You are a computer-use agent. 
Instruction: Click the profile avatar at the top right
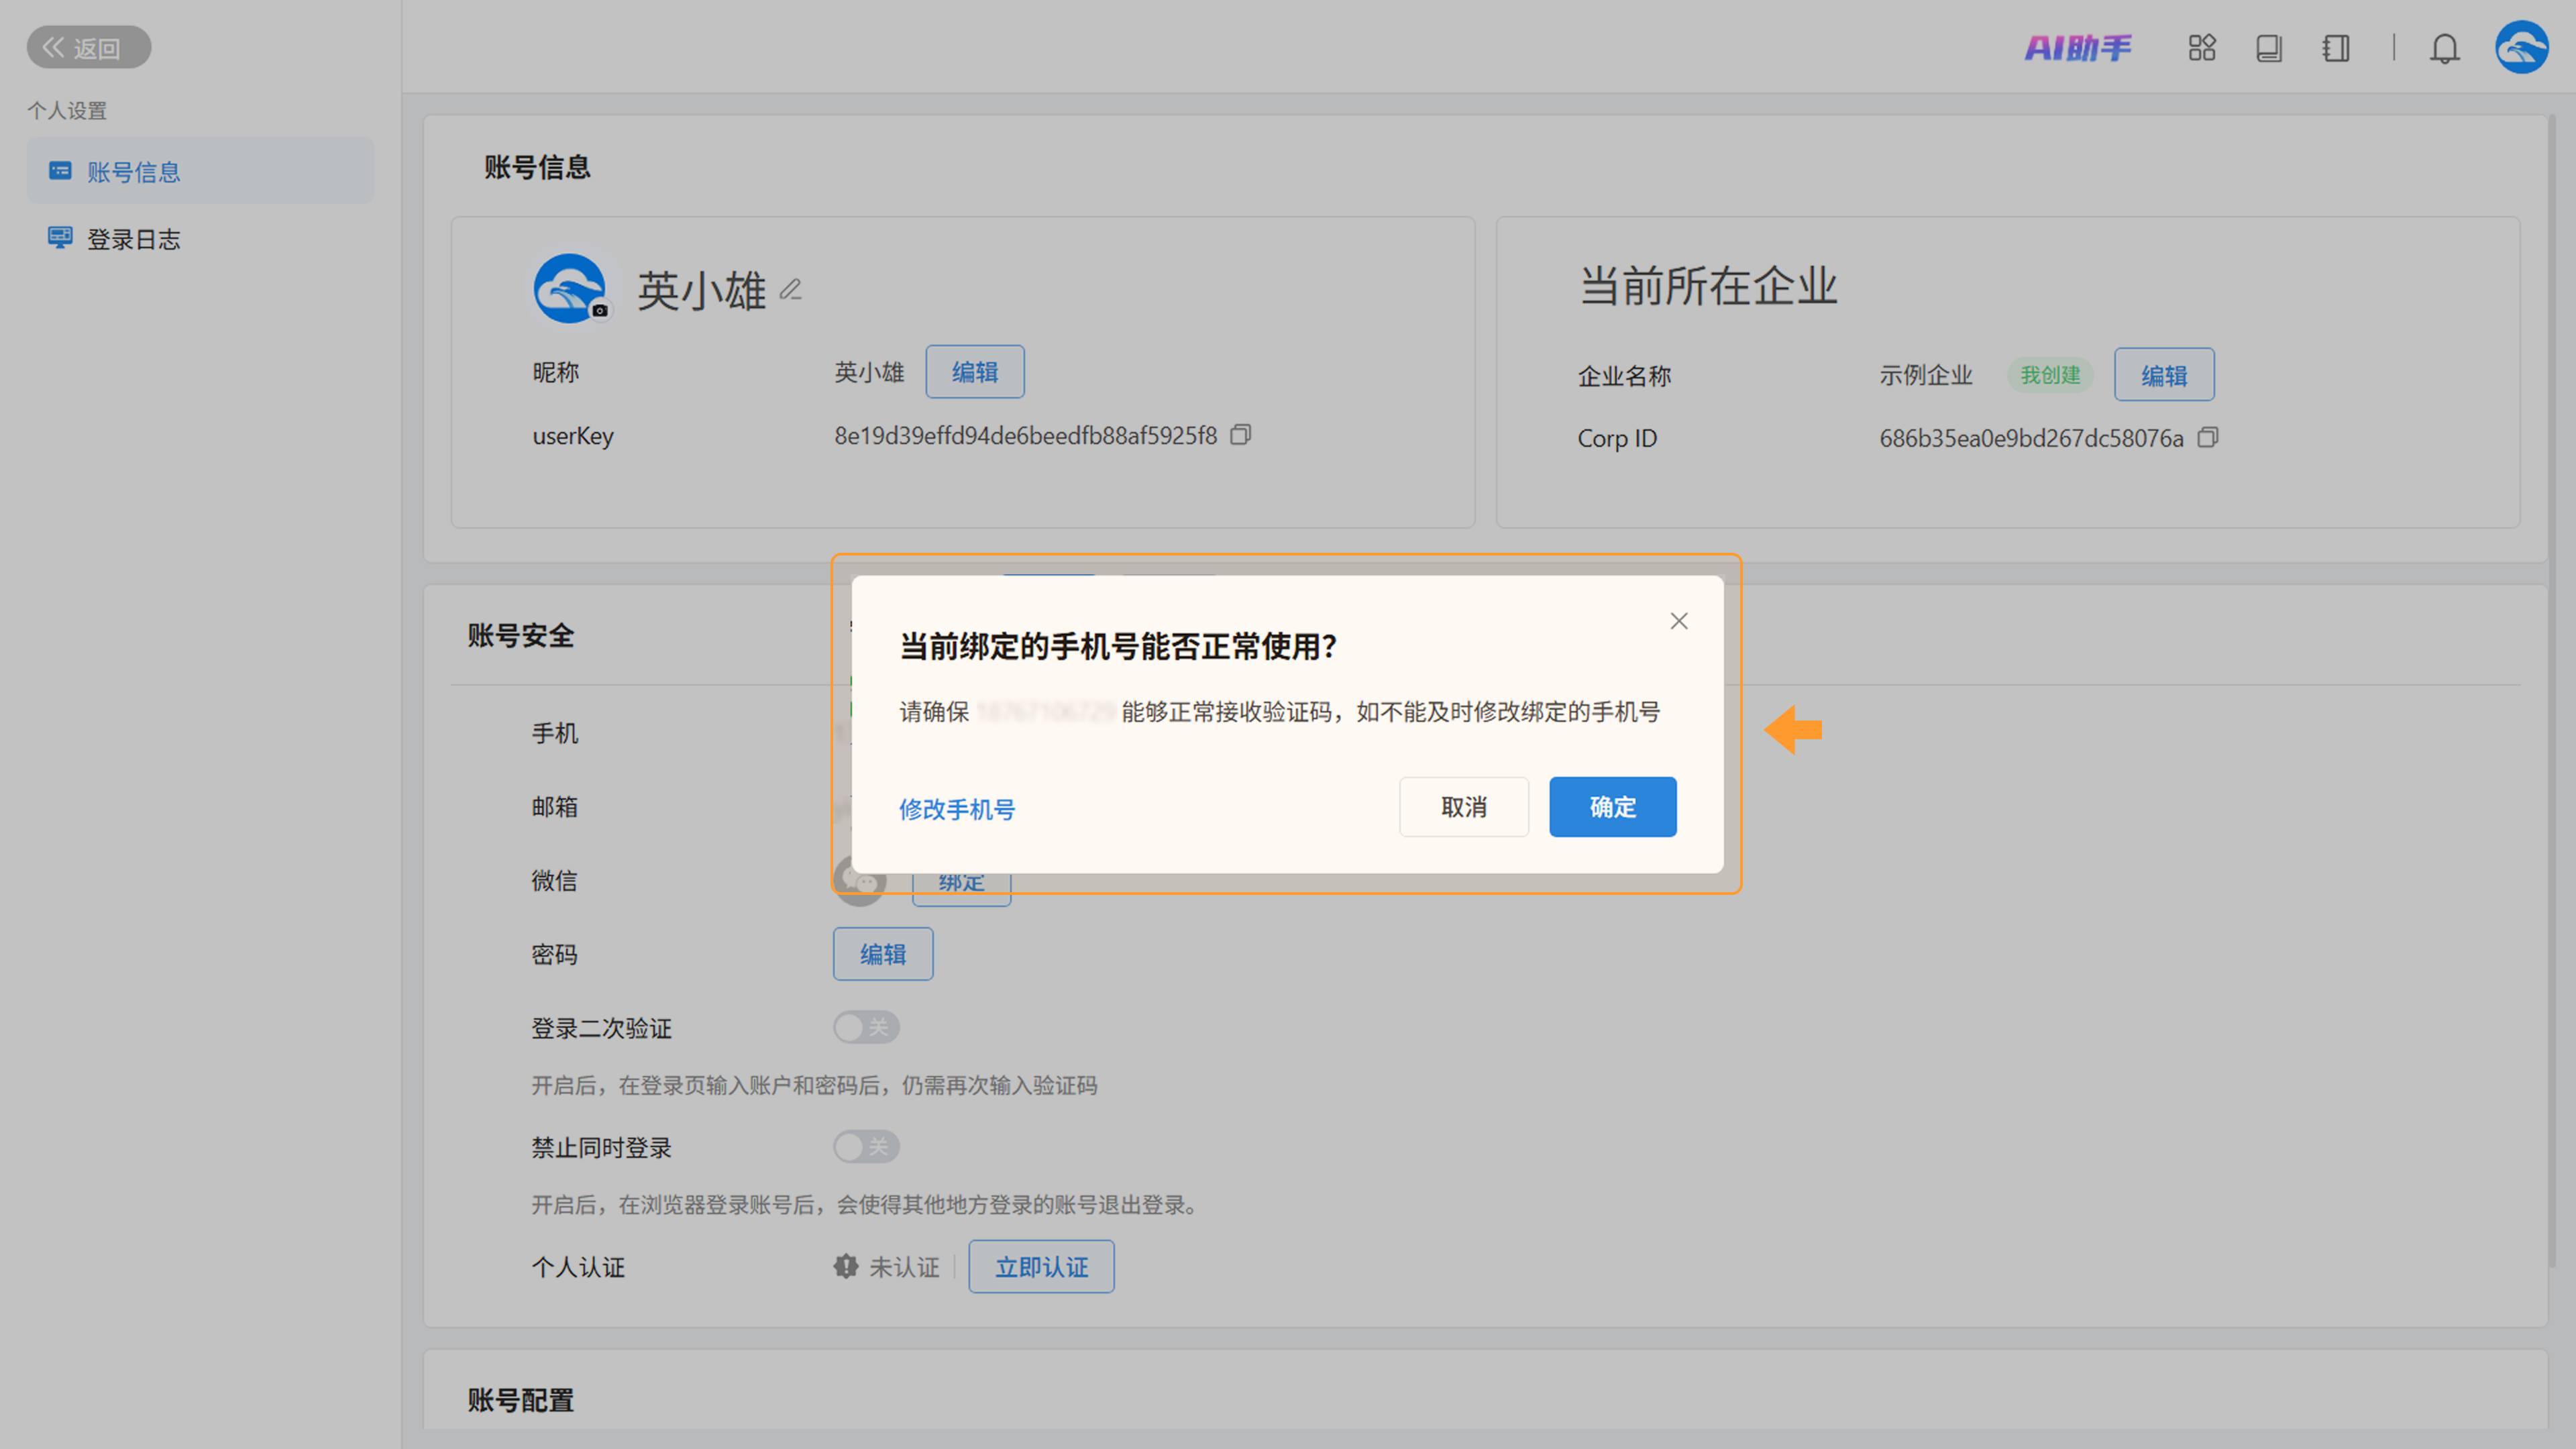pos(2521,47)
